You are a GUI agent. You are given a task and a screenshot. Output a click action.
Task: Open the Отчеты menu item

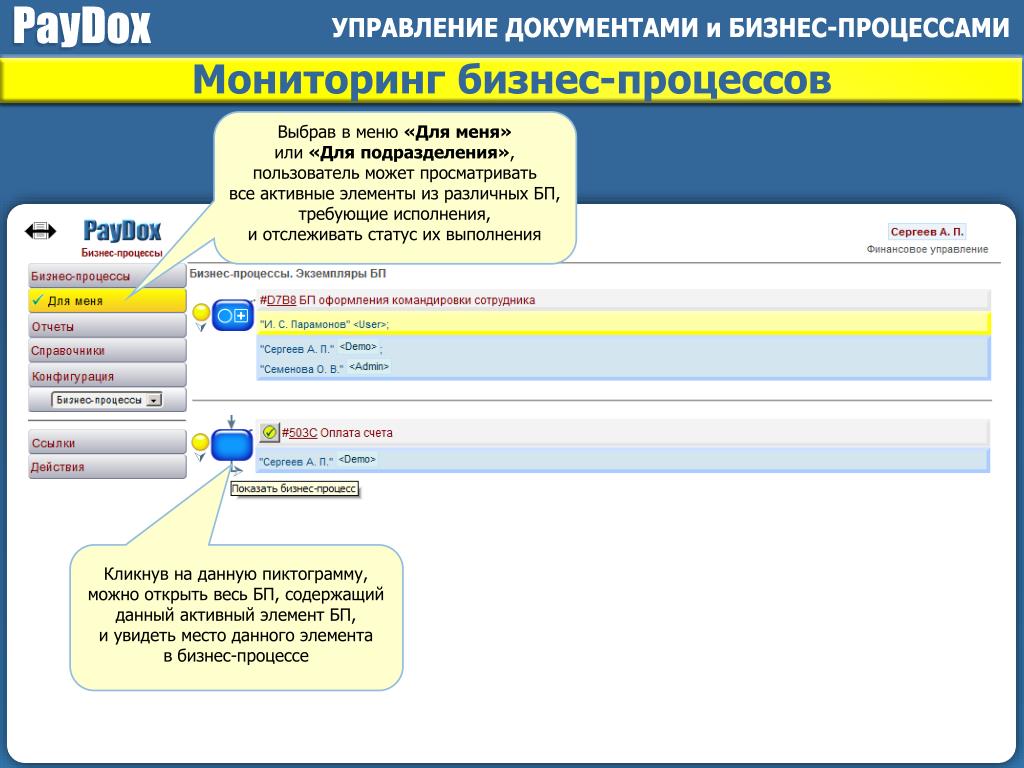[107, 326]
